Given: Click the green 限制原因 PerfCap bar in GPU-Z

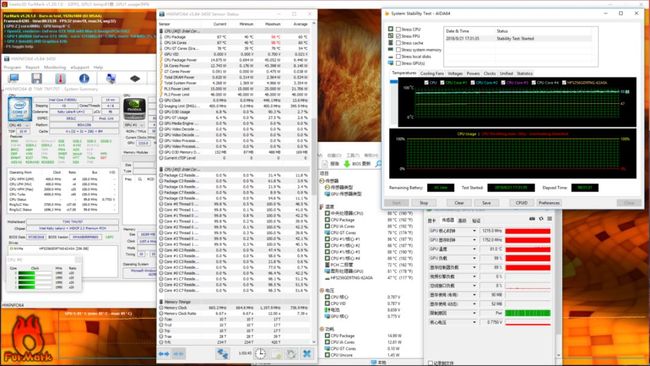Looking at the screenshot, I should tap(528, 313).
